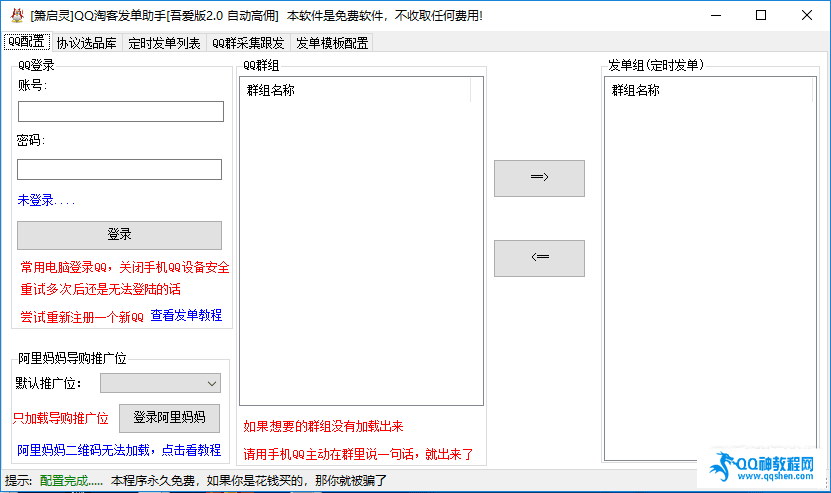
Task: Move group right with => button
Action: tap(539, 178)
